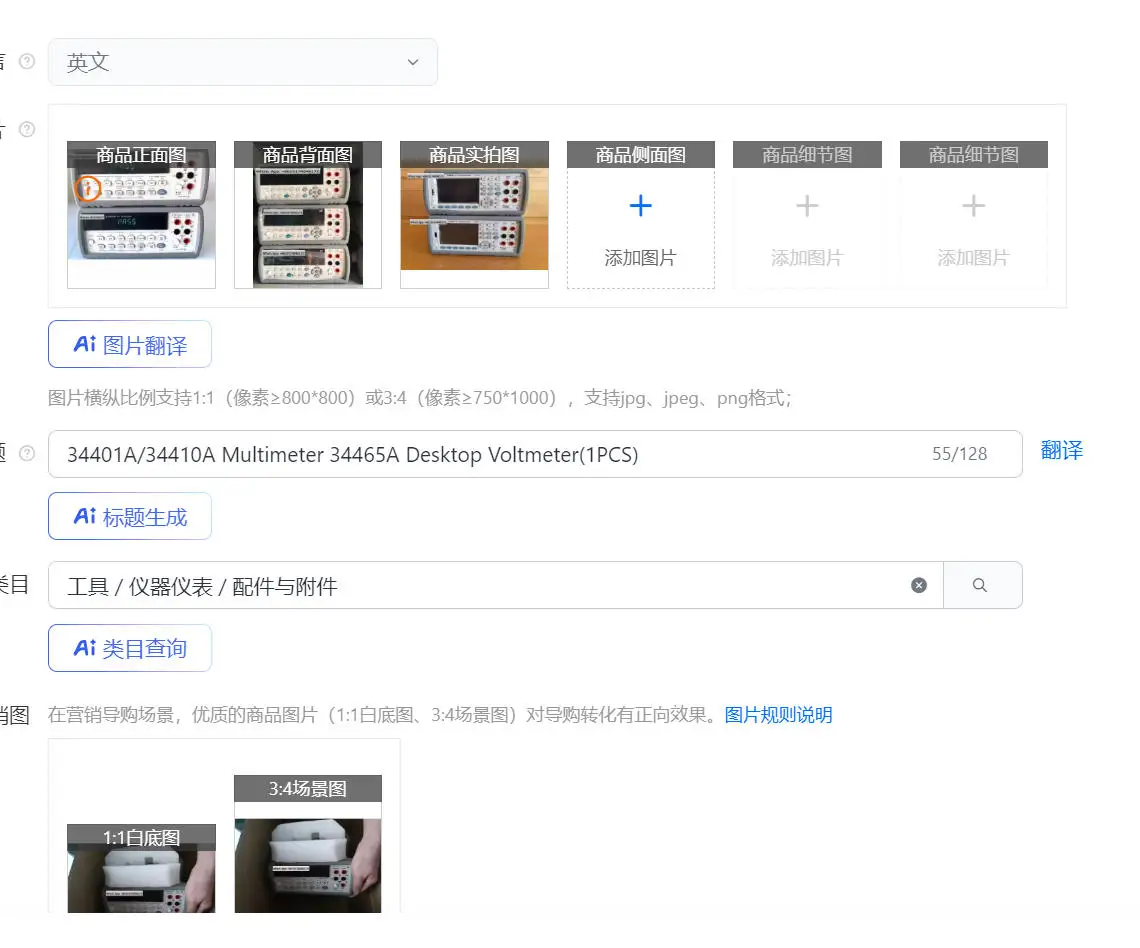
Task: Click the product title input field
Action: pos(535,454)
